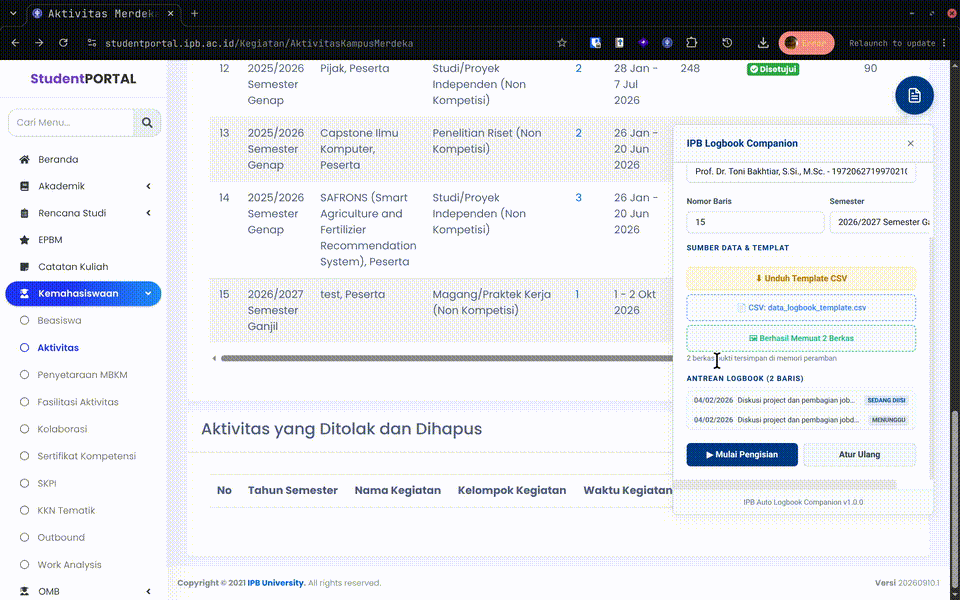960x600 pixels.
Task: Open the Beranda home icon
Action: 24,160
